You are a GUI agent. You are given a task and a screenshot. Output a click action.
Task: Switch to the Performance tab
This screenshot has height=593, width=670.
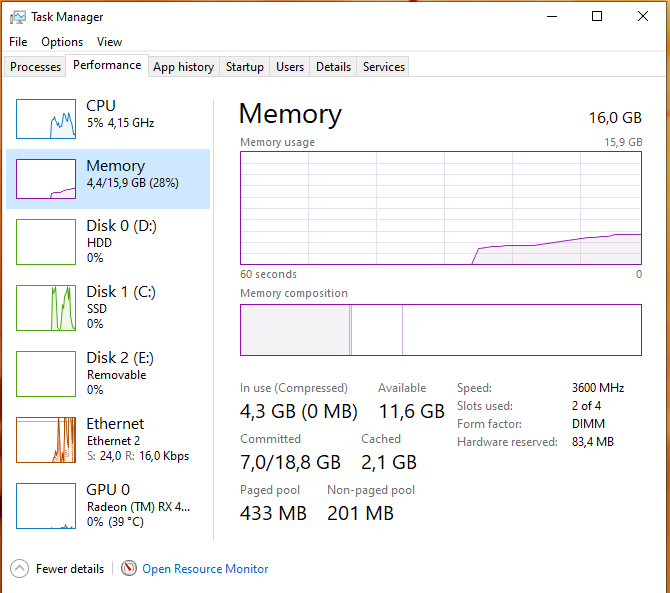click(x=107, y=65)
